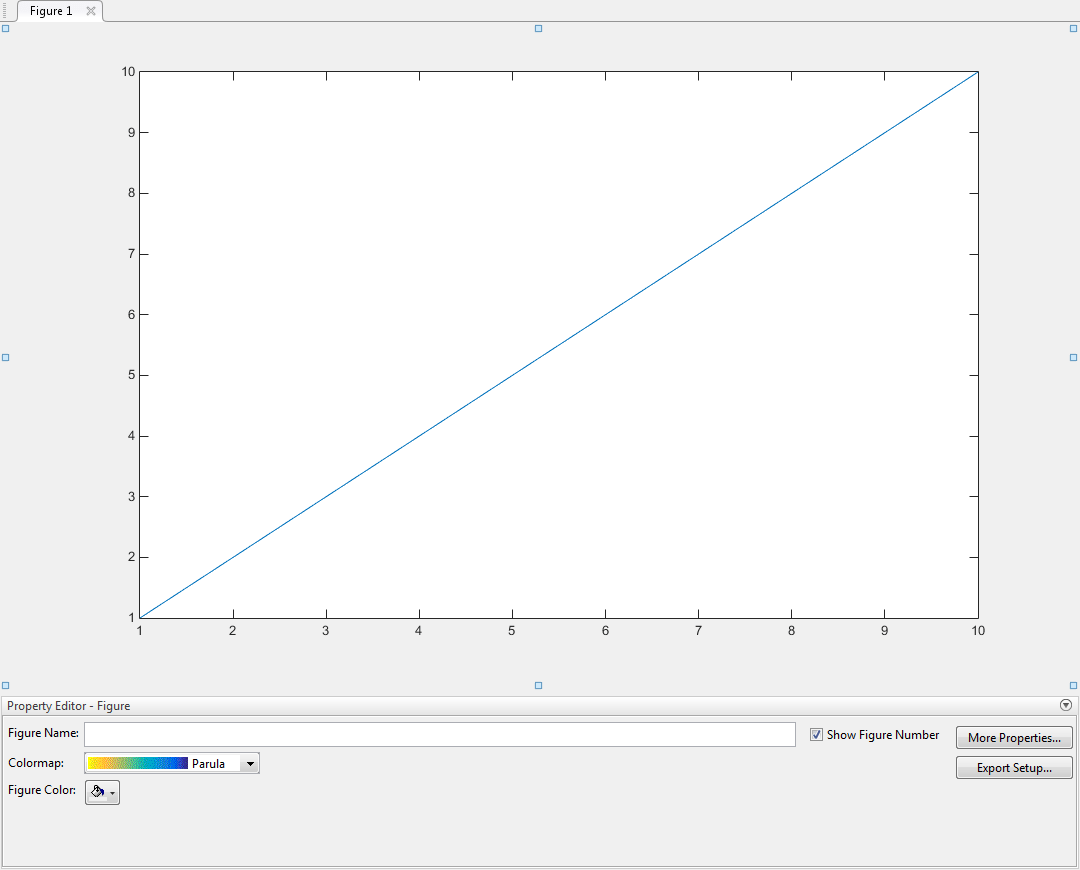Toggle the Show Figure Number checkbox

817,735
